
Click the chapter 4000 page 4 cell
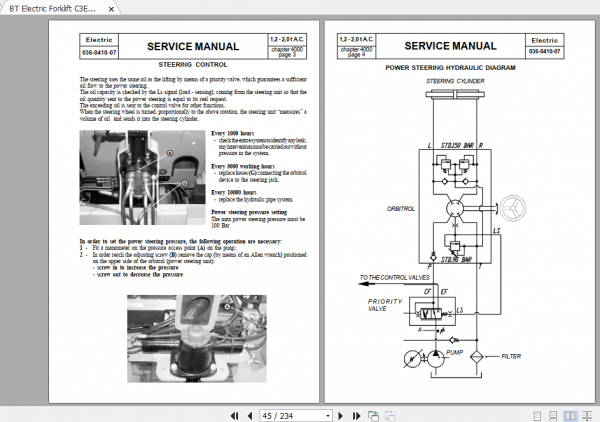[356, 52]
